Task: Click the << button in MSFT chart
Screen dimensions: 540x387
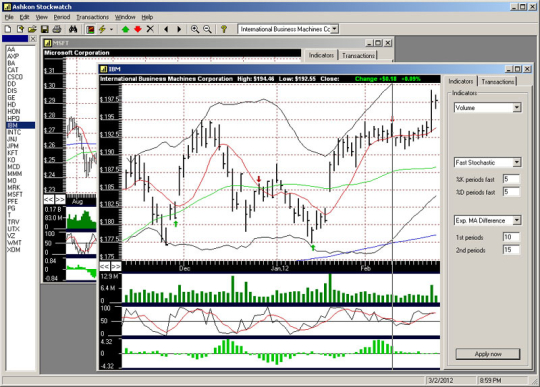Action: (x=49, y=200)
